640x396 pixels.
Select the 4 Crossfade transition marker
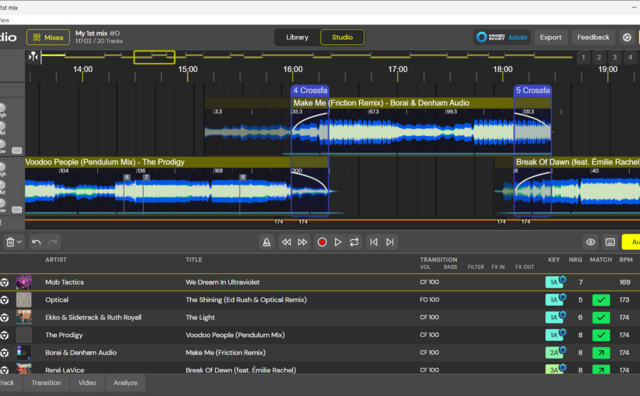(310, 90)
